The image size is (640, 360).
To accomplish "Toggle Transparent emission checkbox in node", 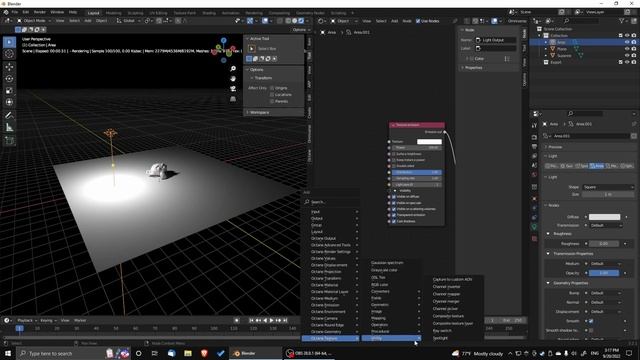I will coord(394,215).
